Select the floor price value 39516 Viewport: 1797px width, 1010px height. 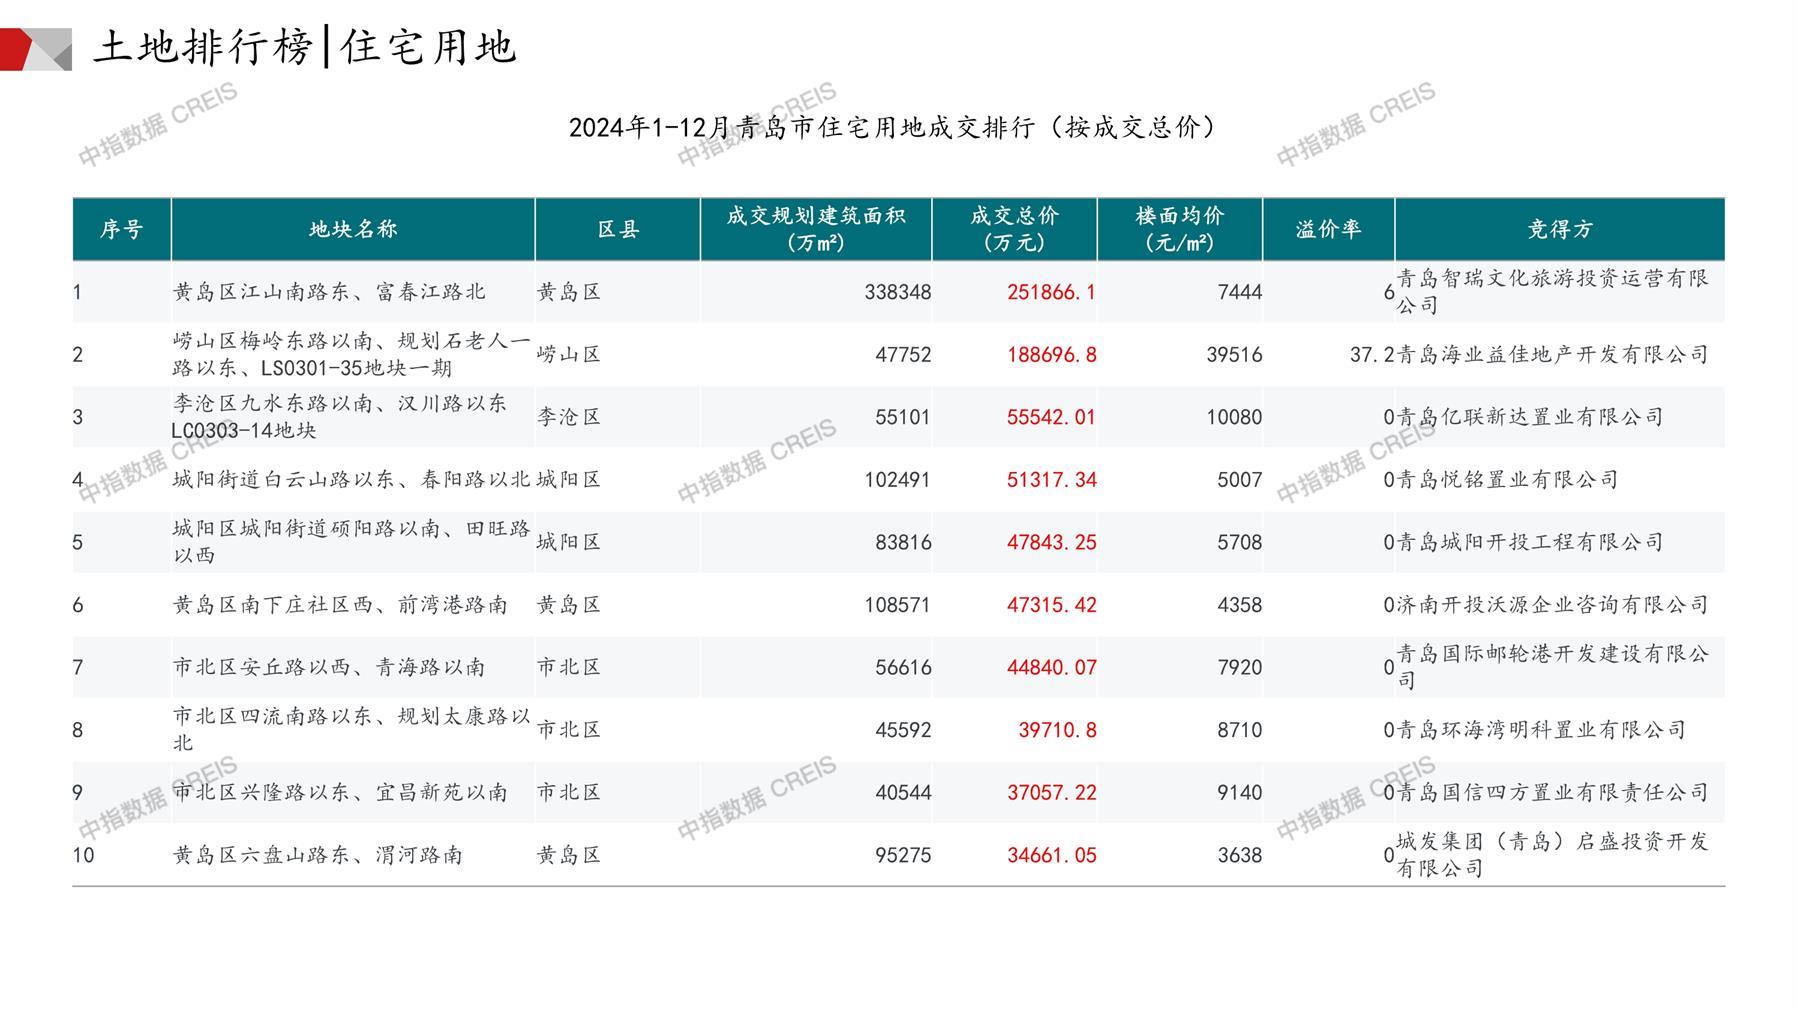pyautogui.click(x=1234, y=355)
